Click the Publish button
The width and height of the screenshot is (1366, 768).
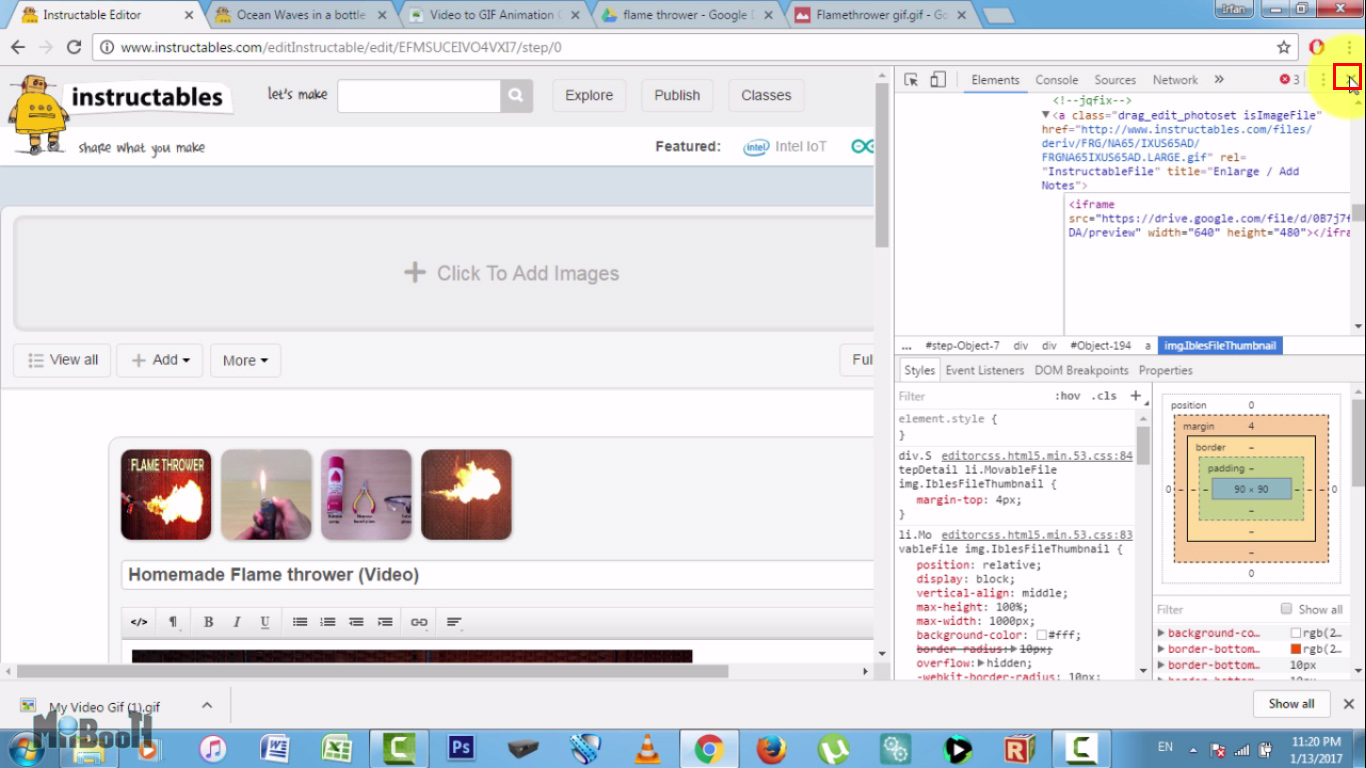point(677,96)
